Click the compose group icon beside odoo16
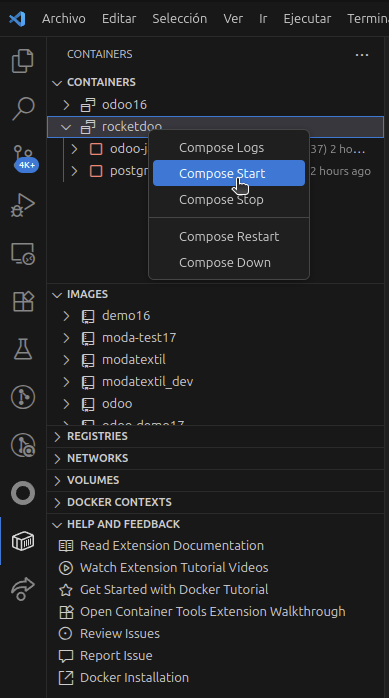Viewport: 389px width, 698px height. [x=88, y=105]
